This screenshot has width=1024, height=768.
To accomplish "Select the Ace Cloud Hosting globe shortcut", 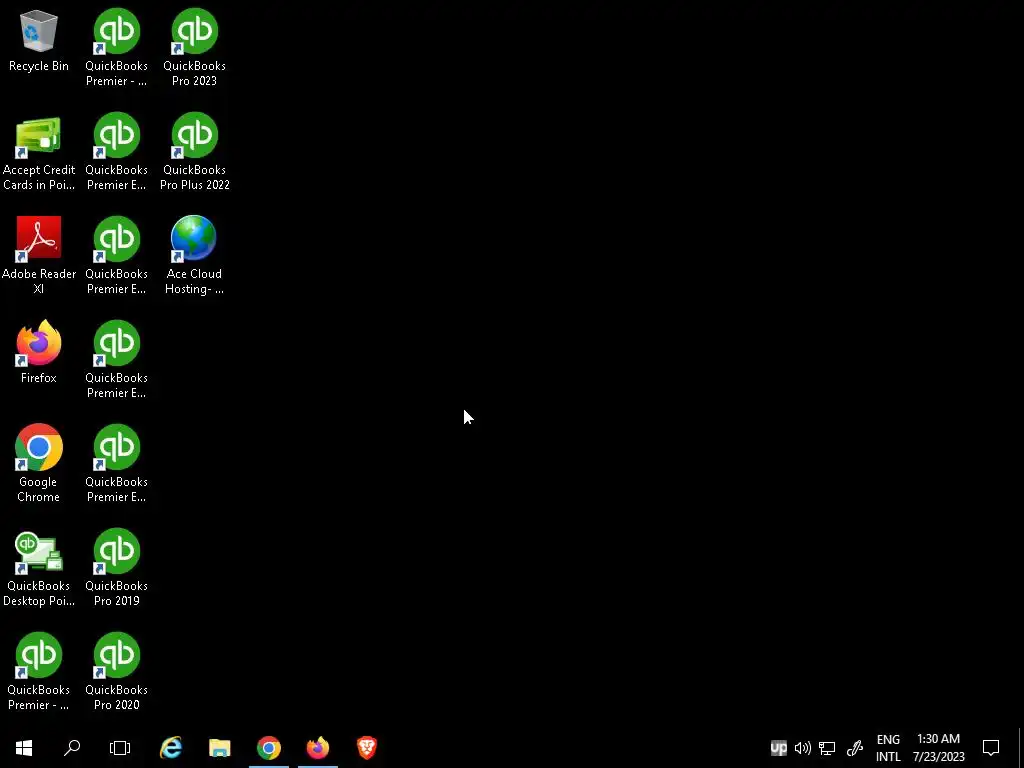I will click(x=195, y=255).
